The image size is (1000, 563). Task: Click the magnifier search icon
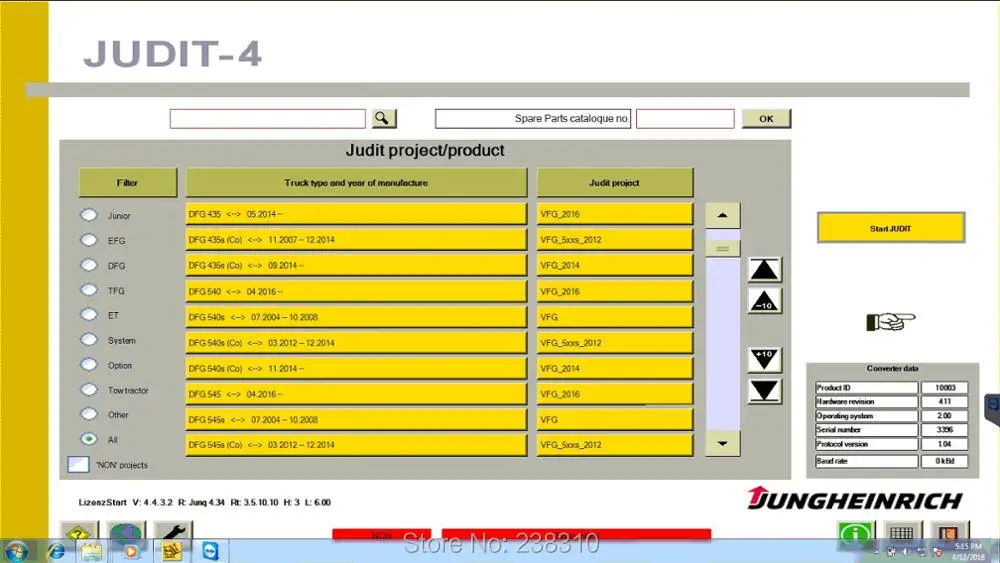pyautogui.click(x=383, y=119)
